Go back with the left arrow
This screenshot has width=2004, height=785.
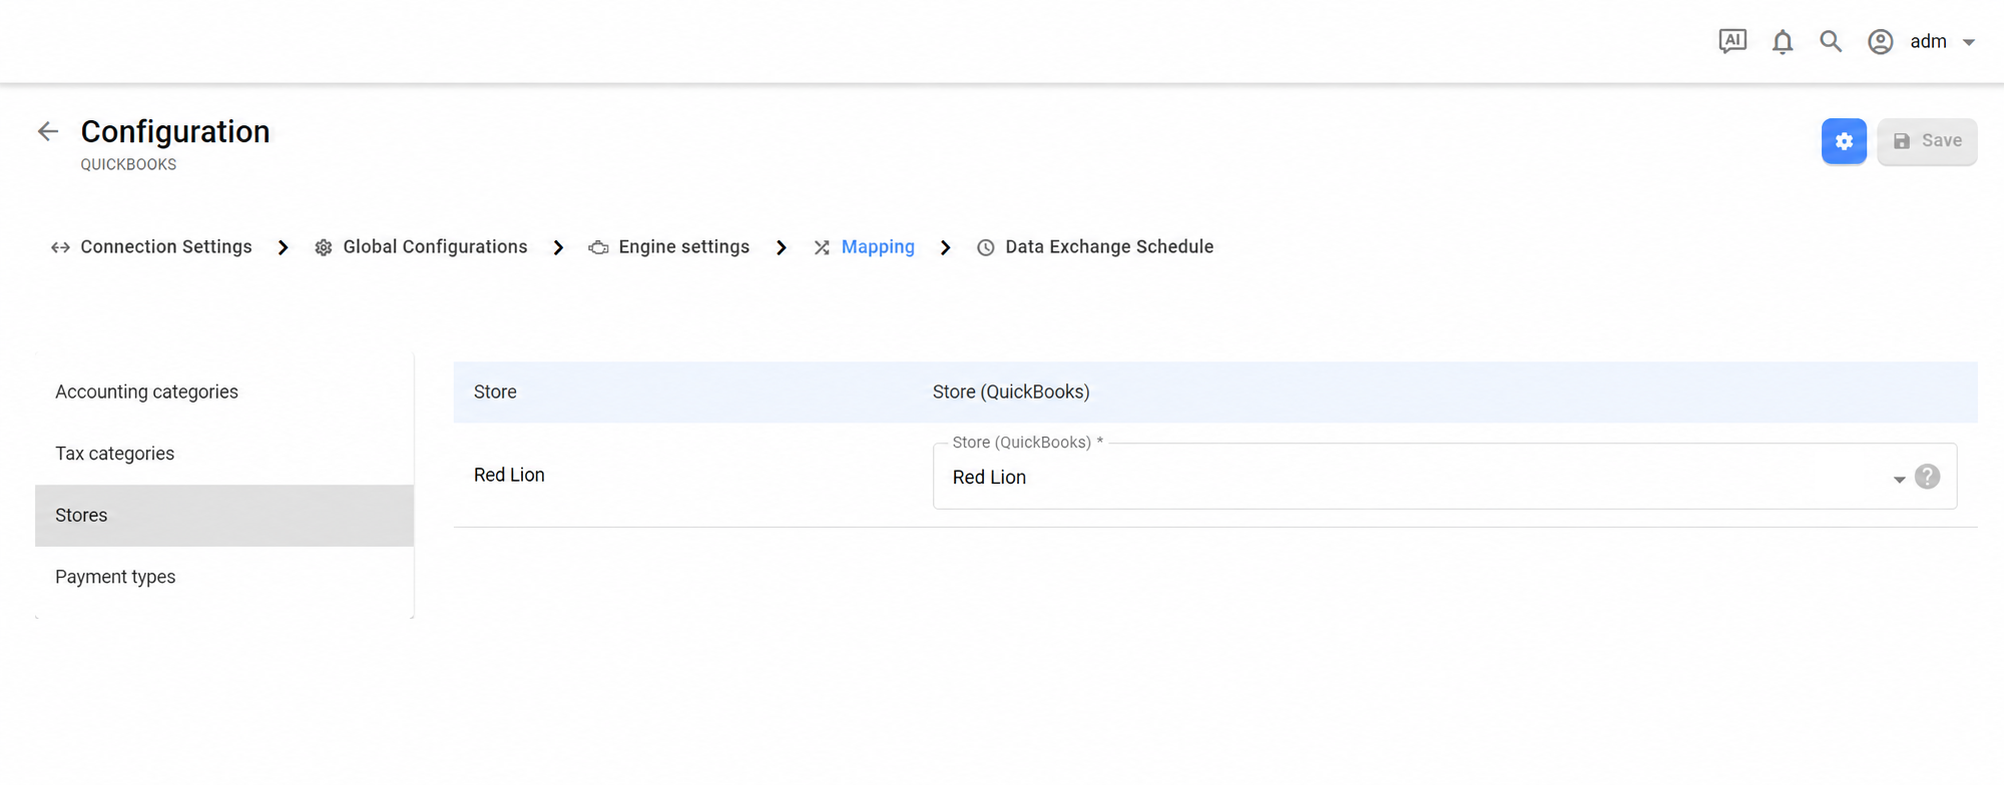pyautogui.click(x=48, y=131)
